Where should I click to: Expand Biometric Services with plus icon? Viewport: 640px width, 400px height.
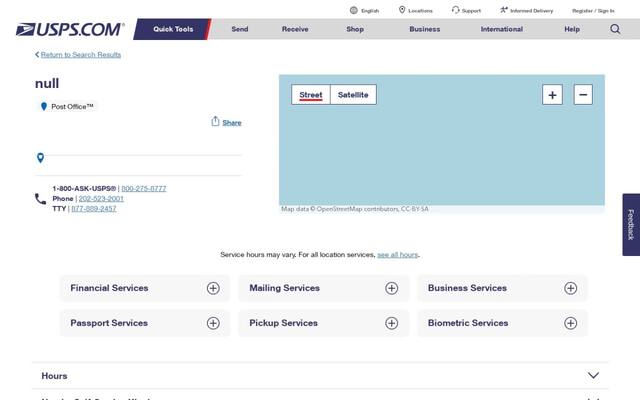pos(570,323)
